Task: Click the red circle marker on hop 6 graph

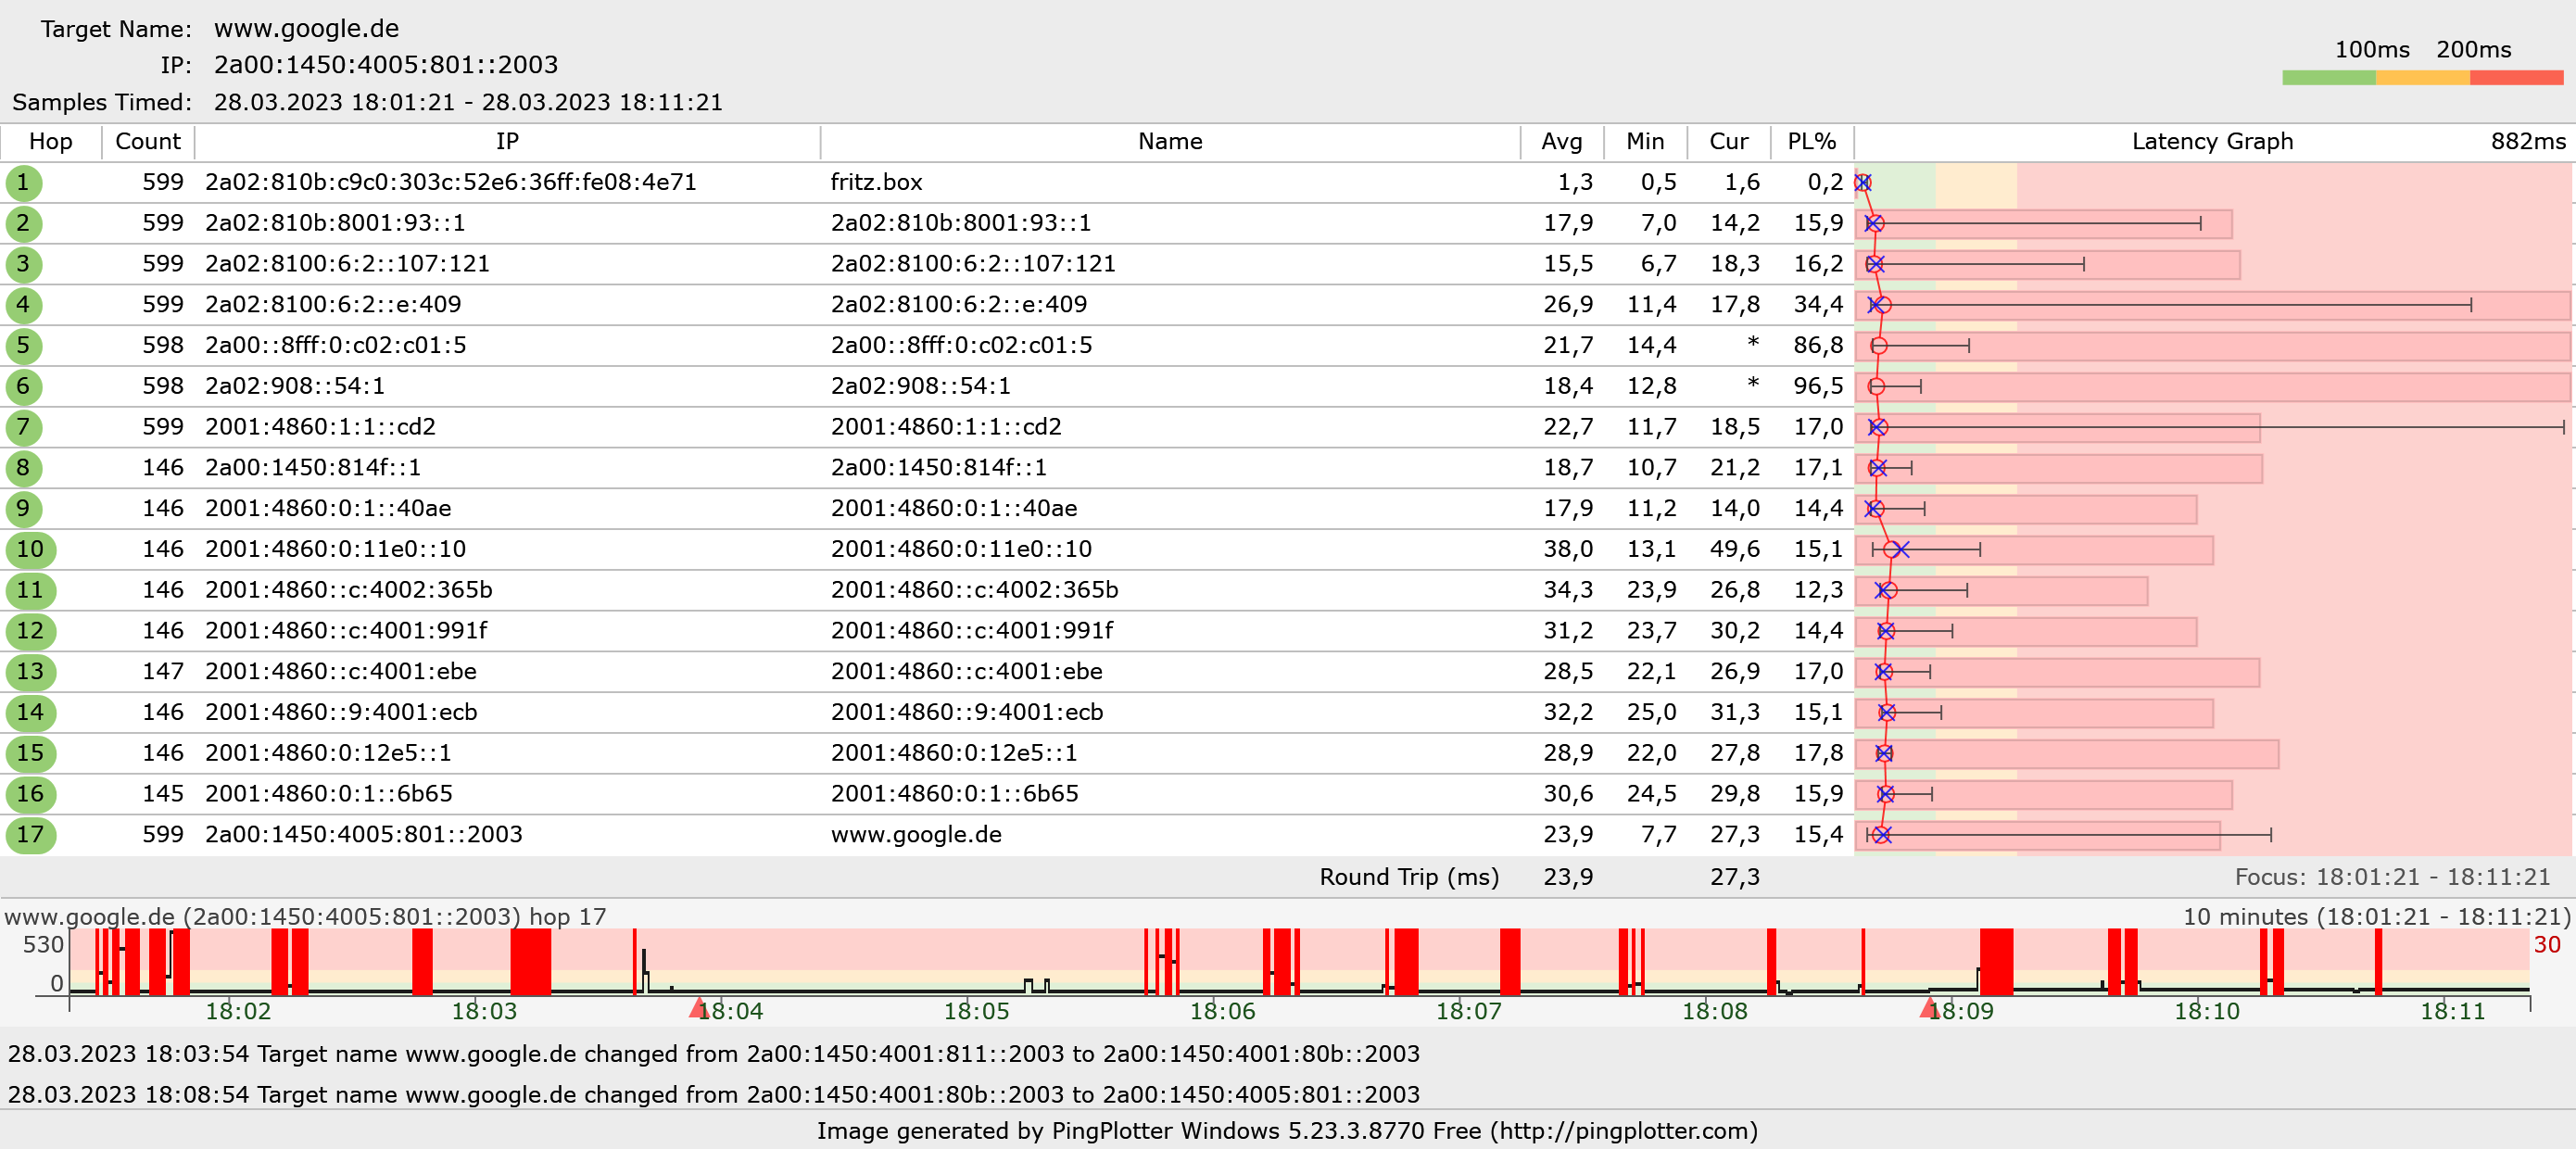Action: pos(1876,387)
